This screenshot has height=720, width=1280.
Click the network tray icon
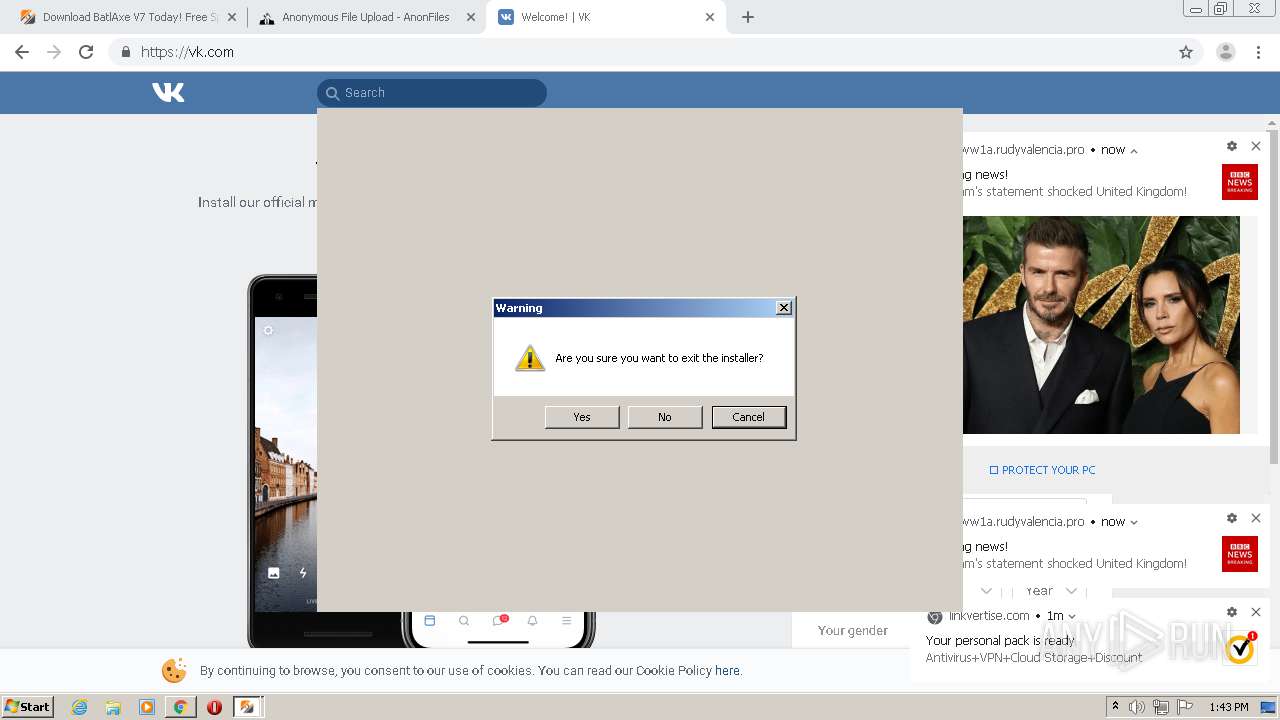[x=1161, y=707]
